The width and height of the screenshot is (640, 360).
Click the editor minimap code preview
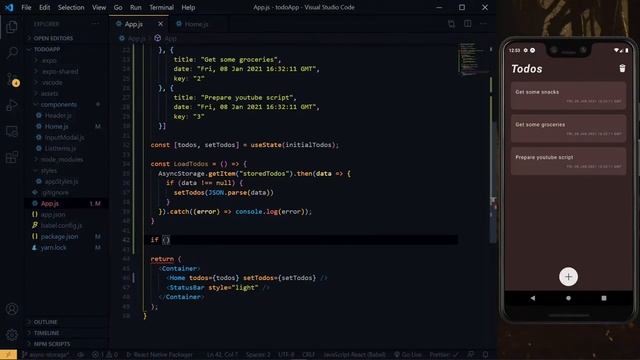(x=473, y=59)
